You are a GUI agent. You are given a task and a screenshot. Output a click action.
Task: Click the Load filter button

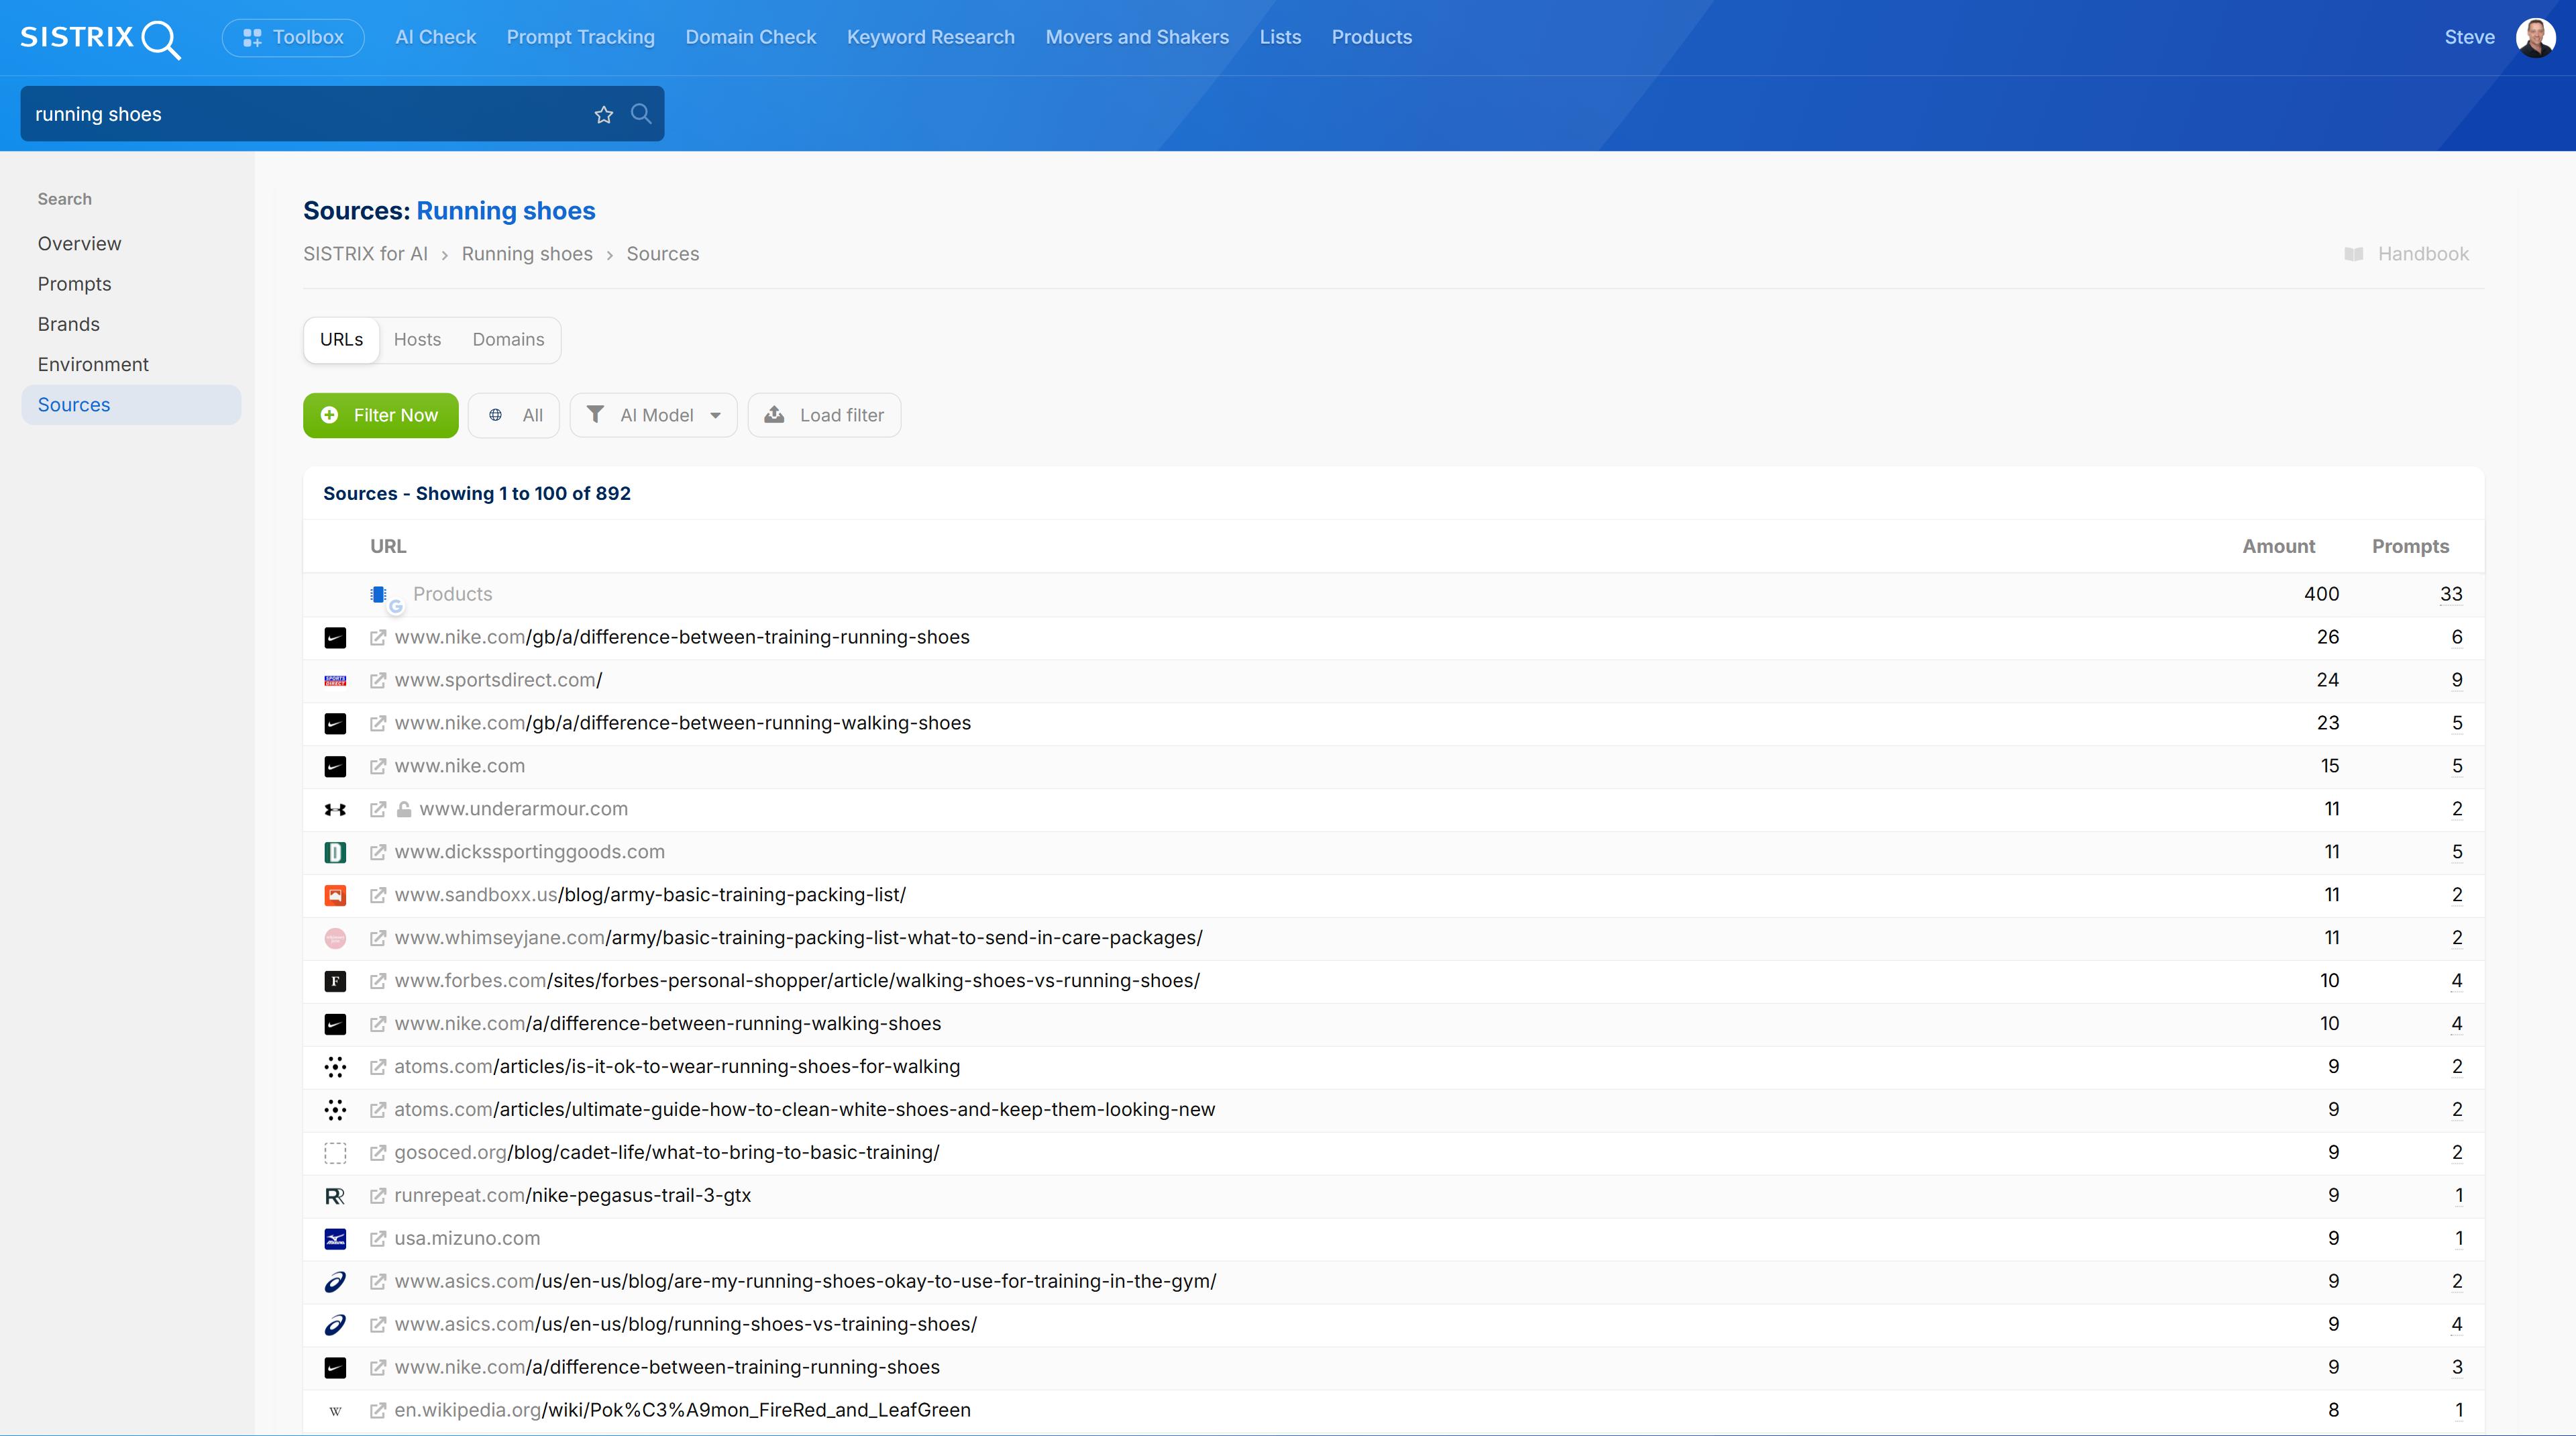pyautogui.click(x=824, y=415)
